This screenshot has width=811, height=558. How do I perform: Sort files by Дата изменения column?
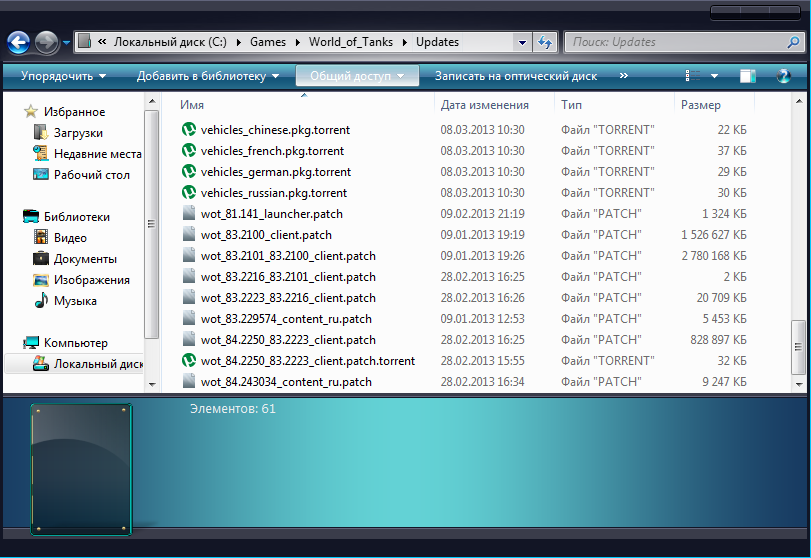pyautogui.click(x=485, y=105)
